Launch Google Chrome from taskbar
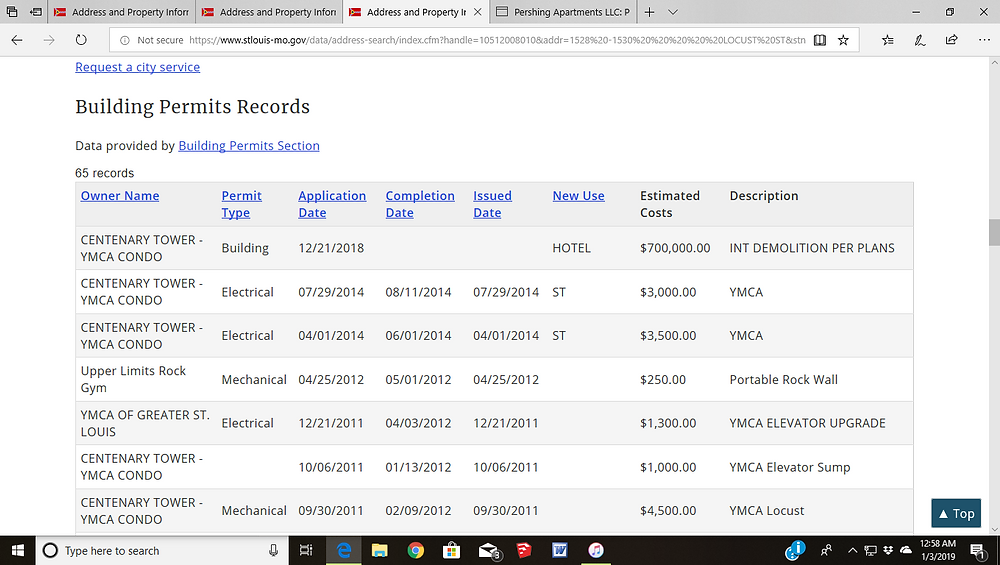This screenshot has height=565, width=1000. (416, 550)
